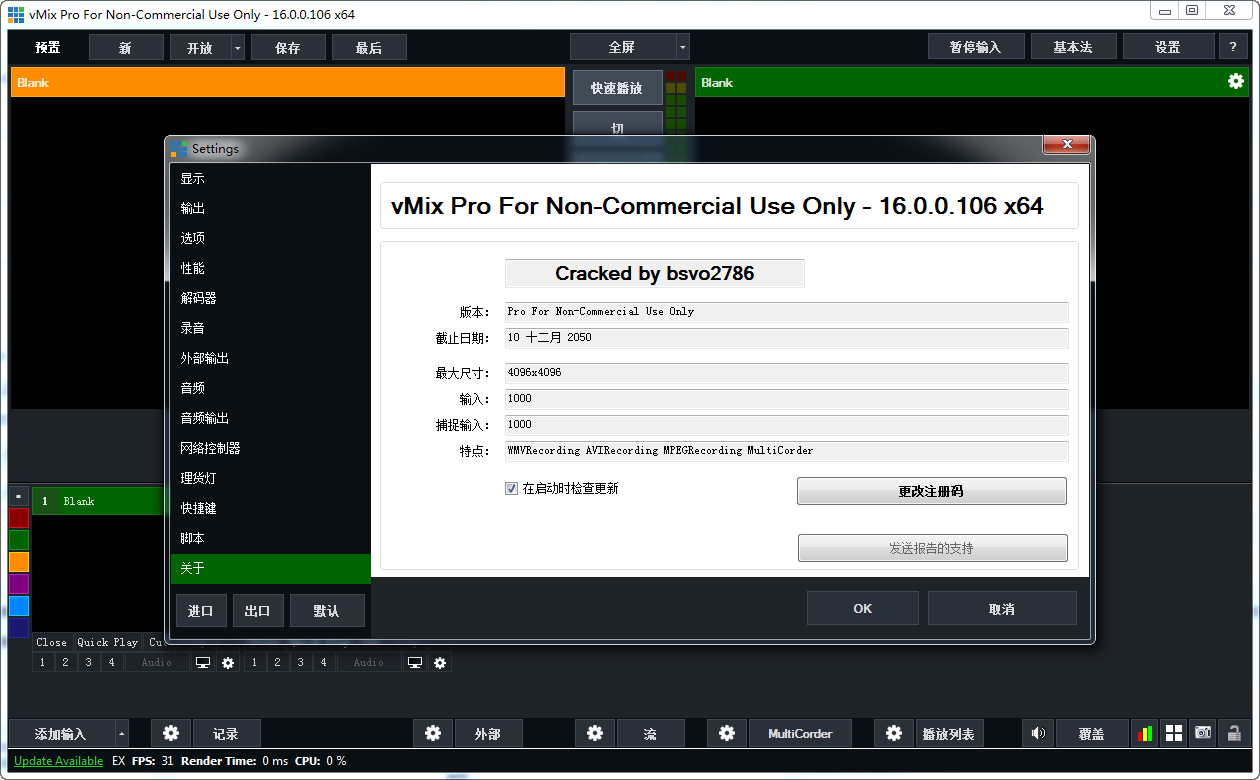This screenshot has width=1260, height=780.
Task: Open external output gear beside 外部
Action: pos(433,733)
